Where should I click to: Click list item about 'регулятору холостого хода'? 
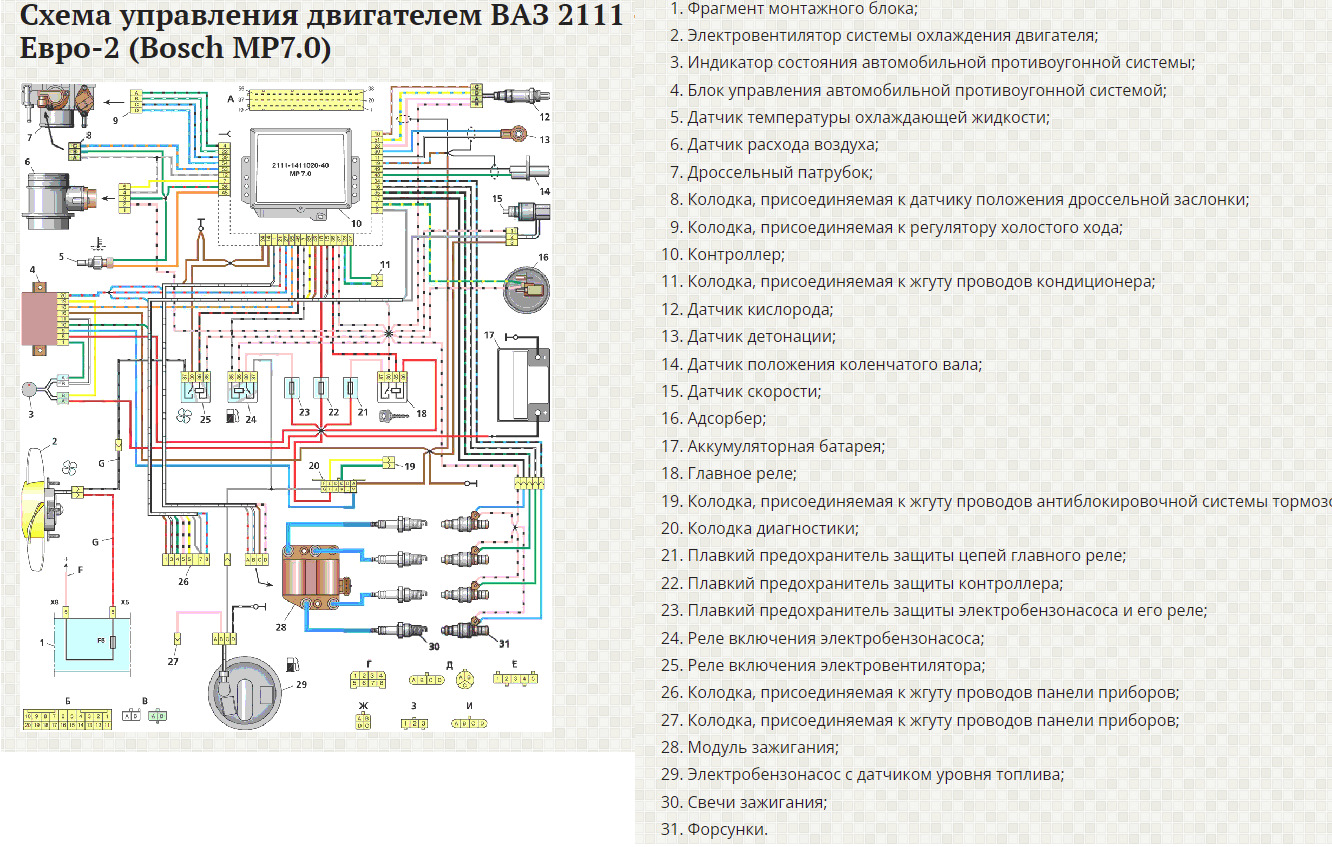click(905, 227)
